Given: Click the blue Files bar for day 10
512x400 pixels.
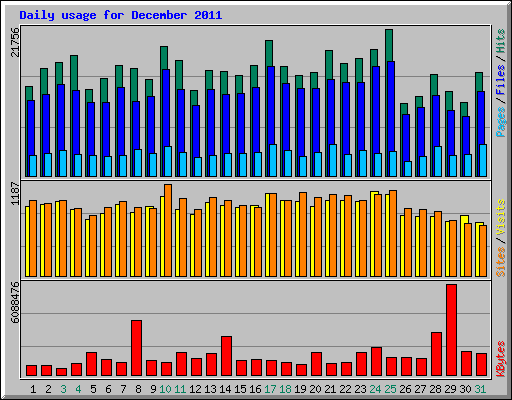Looking at the screenshot, I should pos(166,107).
